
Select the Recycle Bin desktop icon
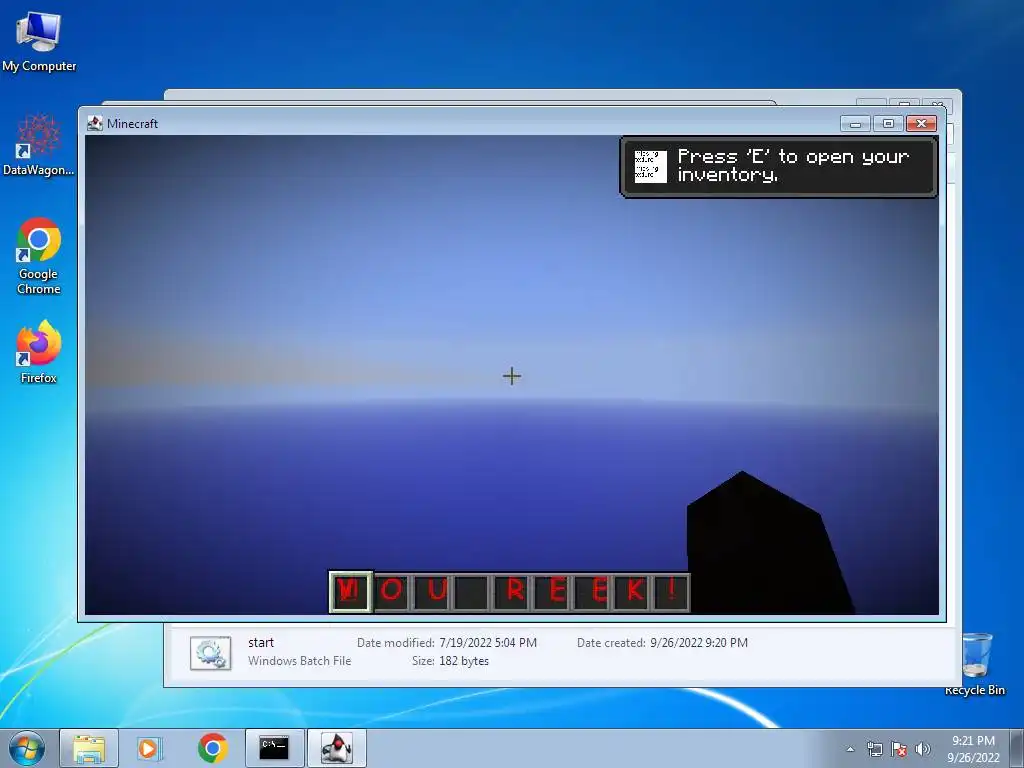tap(975, 664)
